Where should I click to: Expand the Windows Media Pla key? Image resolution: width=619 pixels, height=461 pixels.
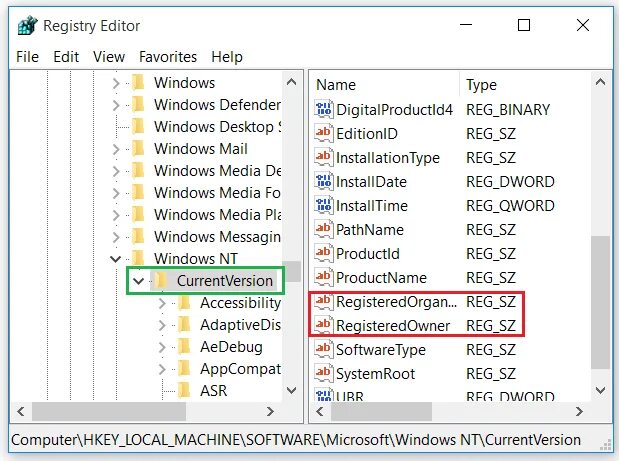[116, 215]
